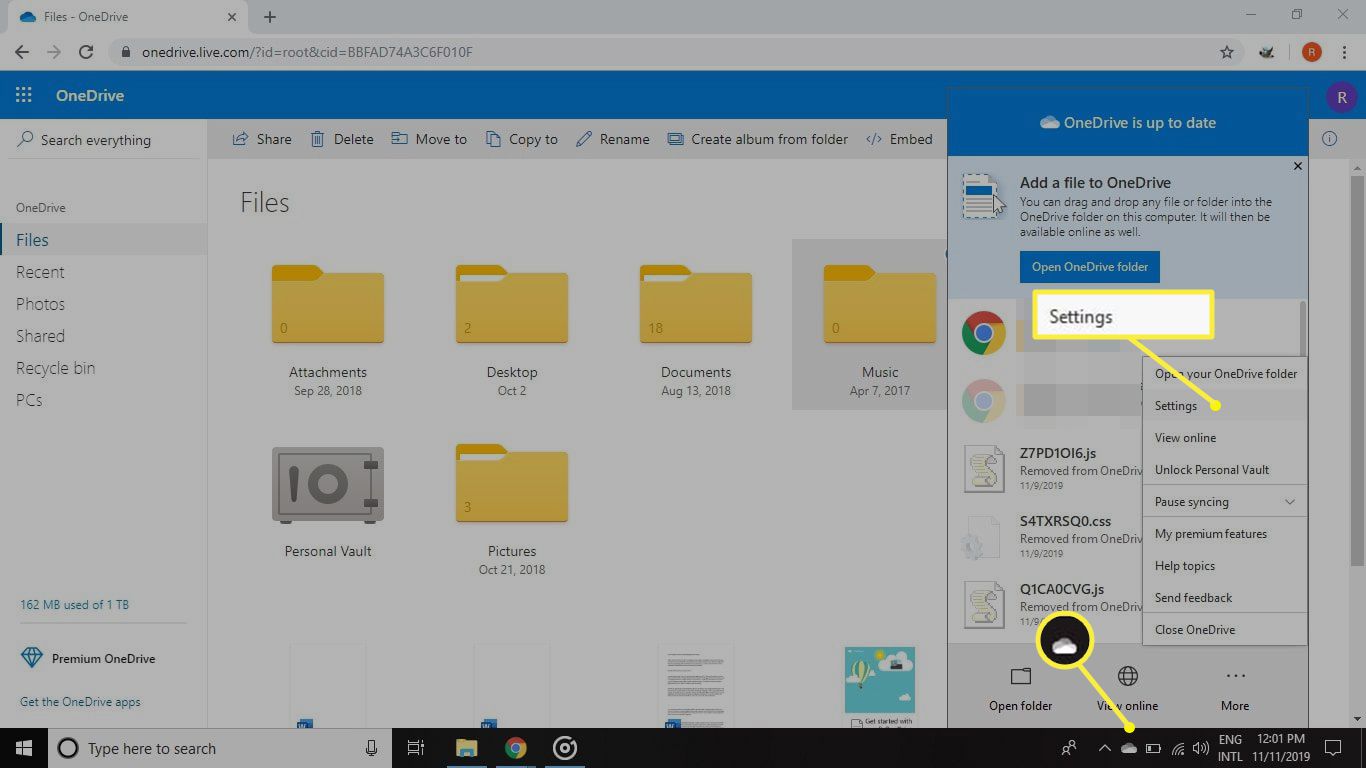Expand the Pause syncing submenu
Screen dimensions: 1366x768
1225,502
